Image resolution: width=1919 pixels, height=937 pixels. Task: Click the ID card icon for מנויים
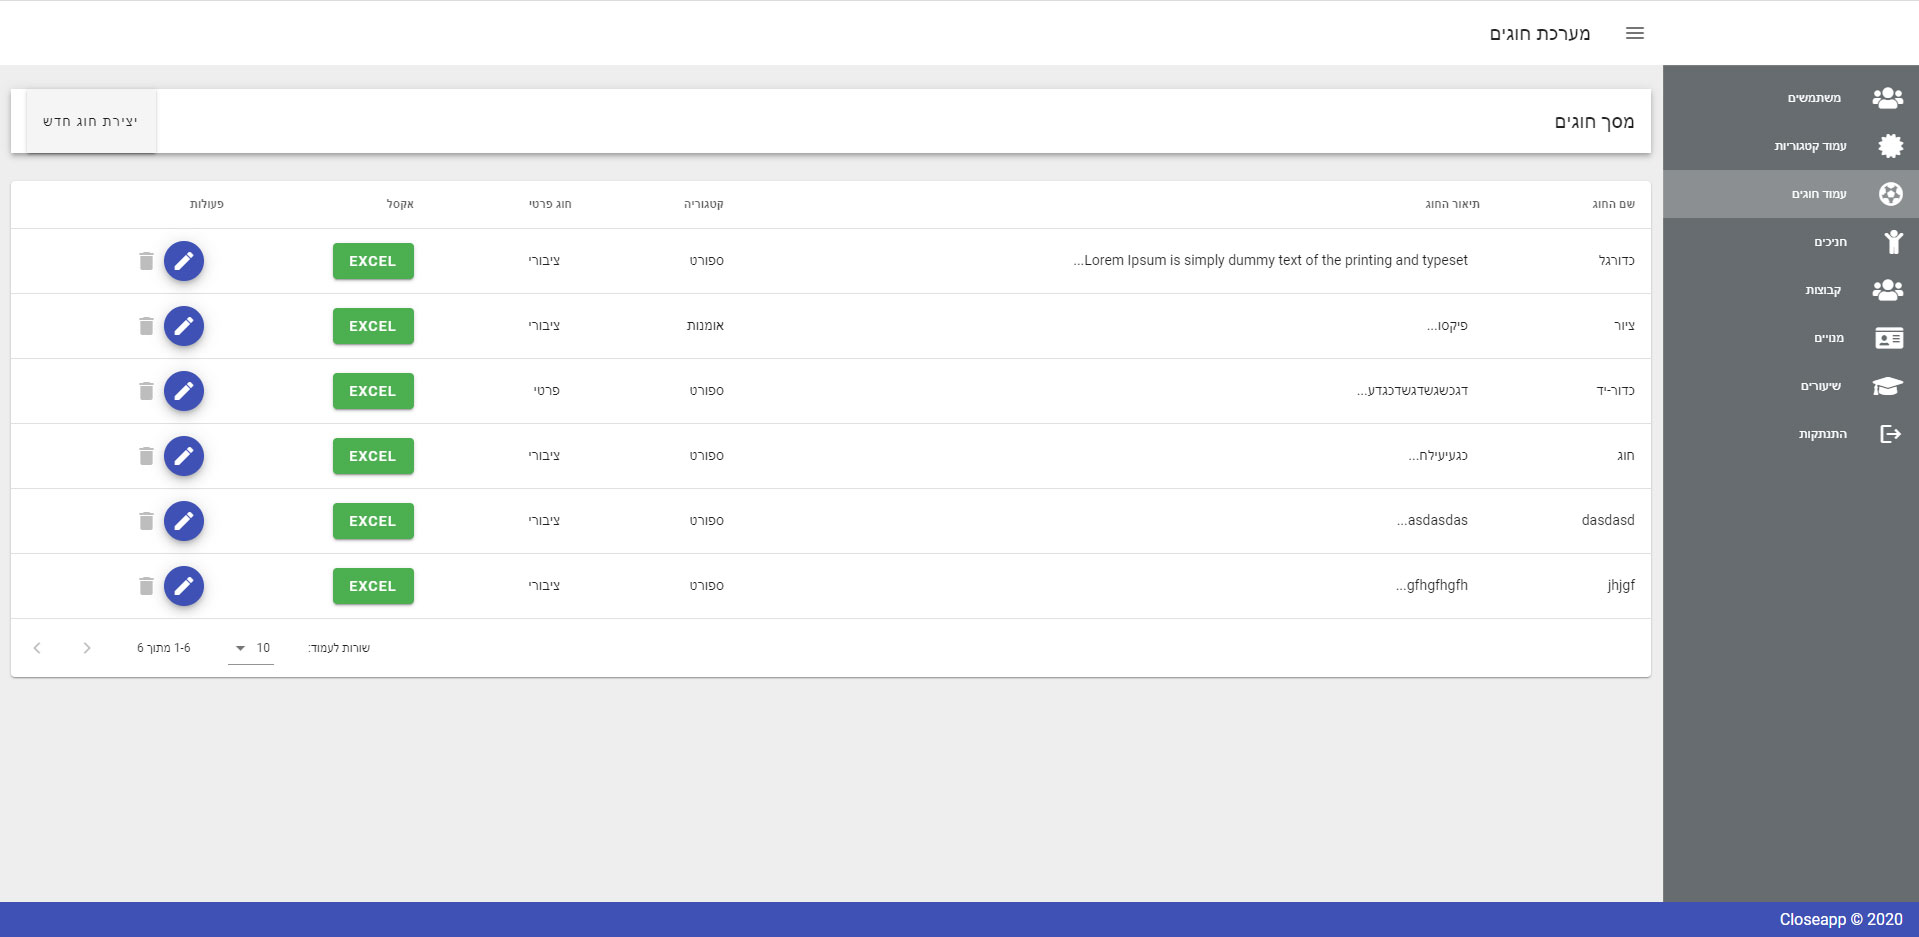tap(1888, 338)
